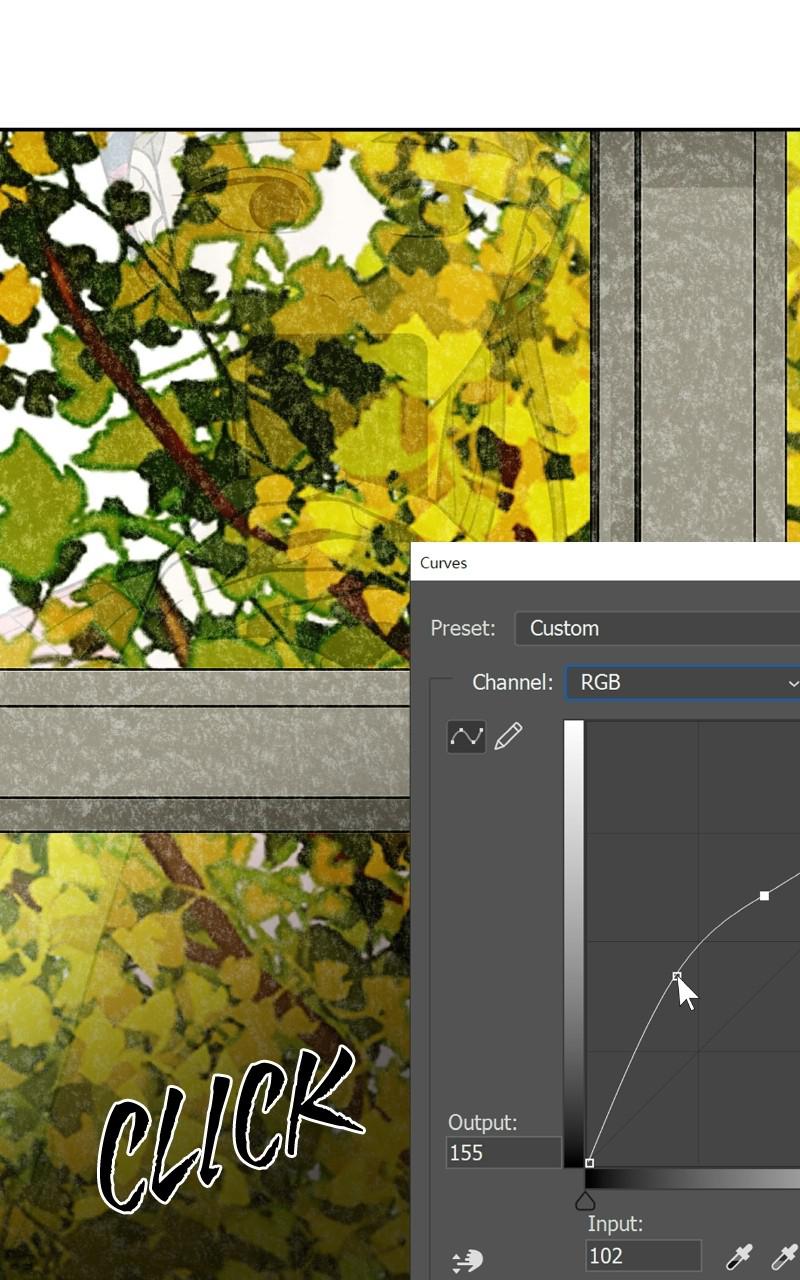This screenshot has height=1280, width=800.
Task: Select the edit points curve tool
Action: point(466,737)
